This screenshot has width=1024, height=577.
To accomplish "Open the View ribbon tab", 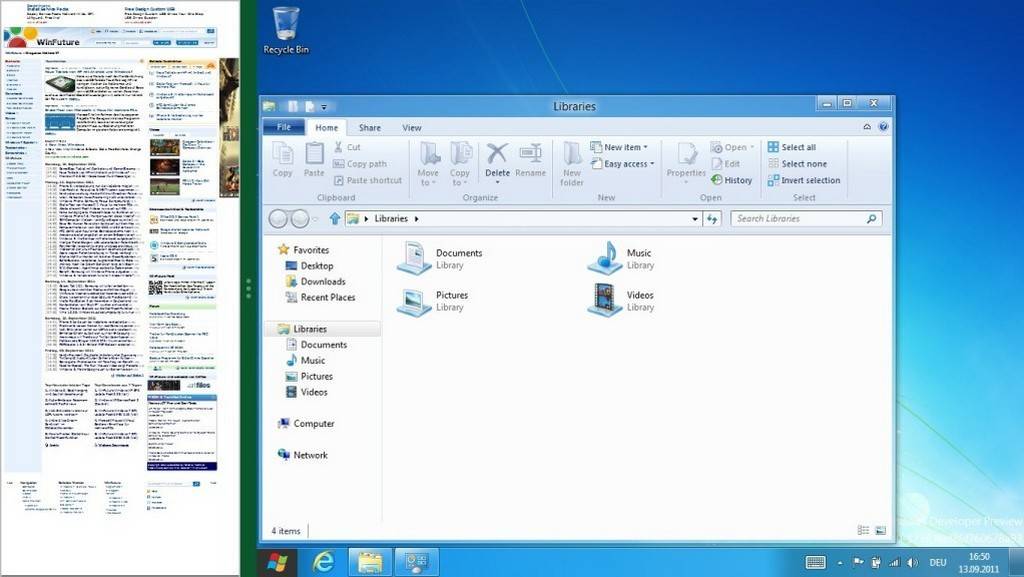I will coord(412,128).
